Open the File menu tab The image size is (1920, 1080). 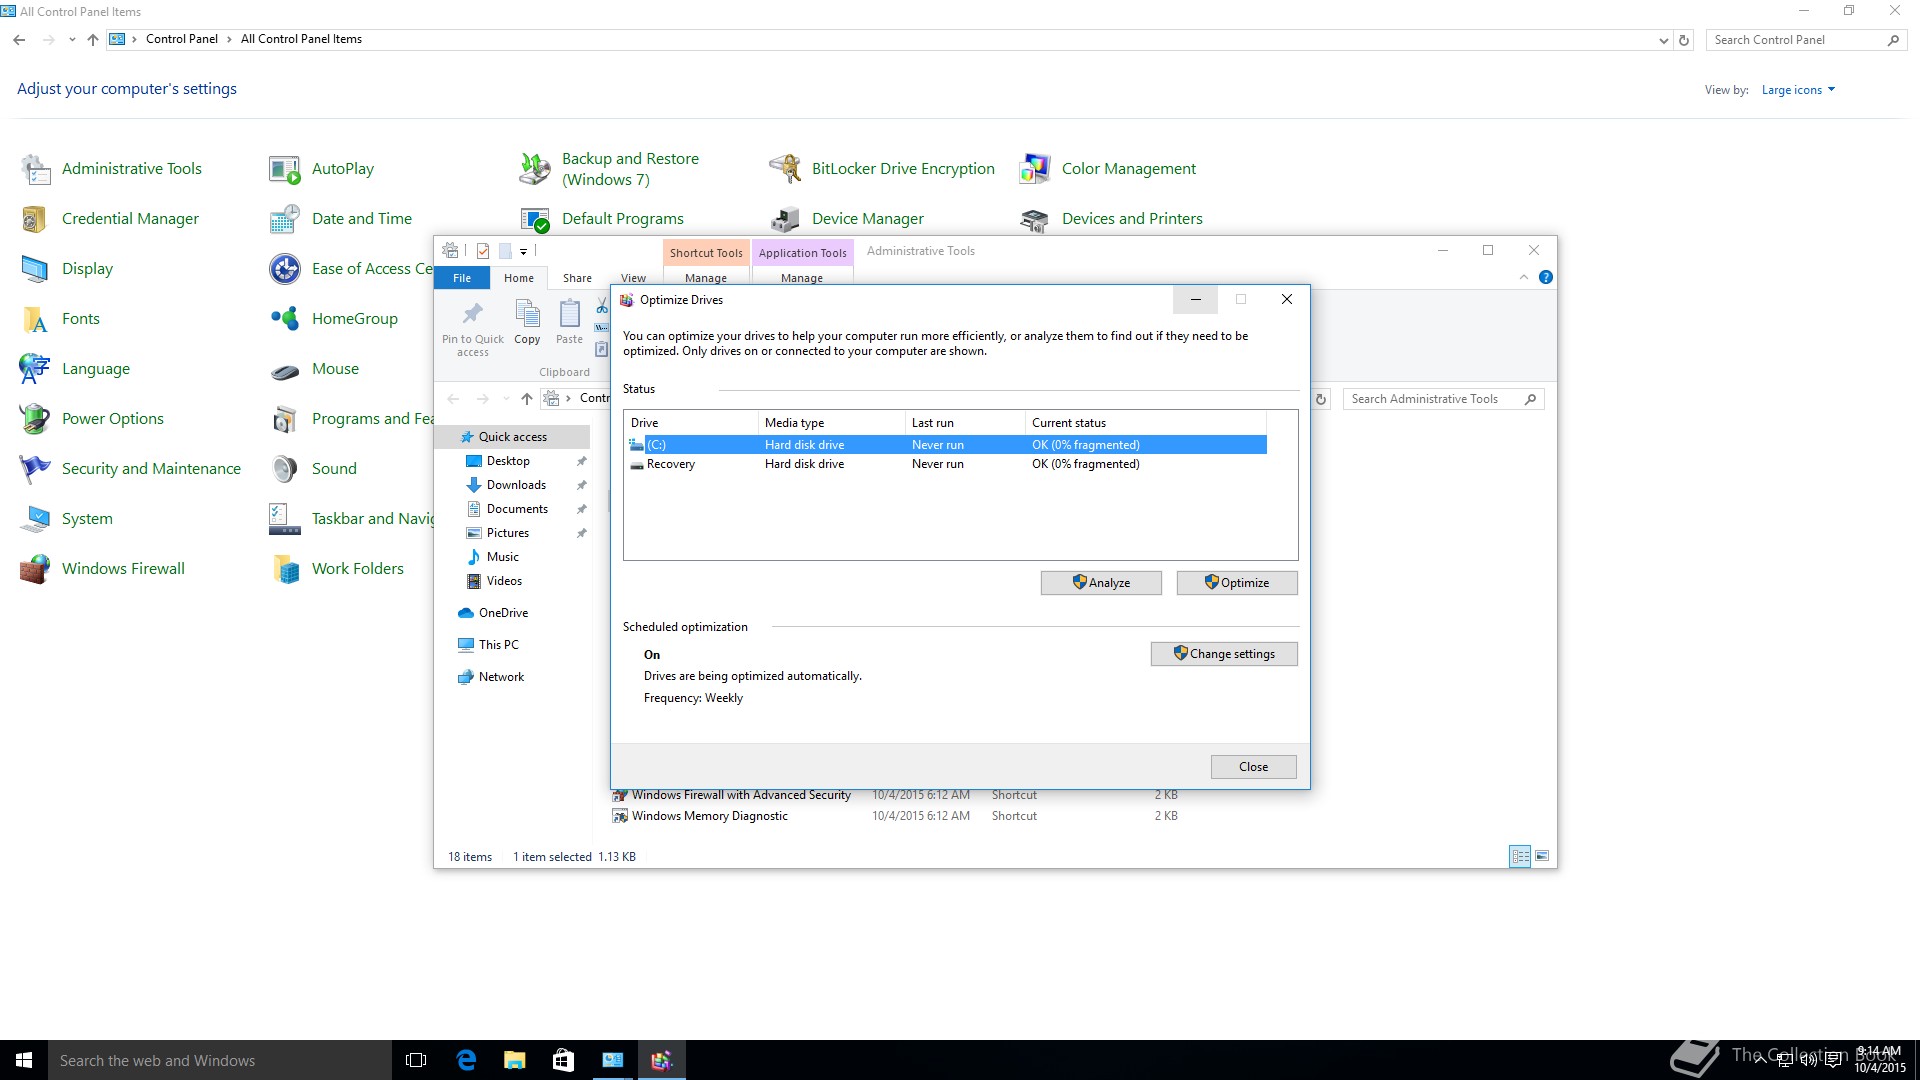461,278
